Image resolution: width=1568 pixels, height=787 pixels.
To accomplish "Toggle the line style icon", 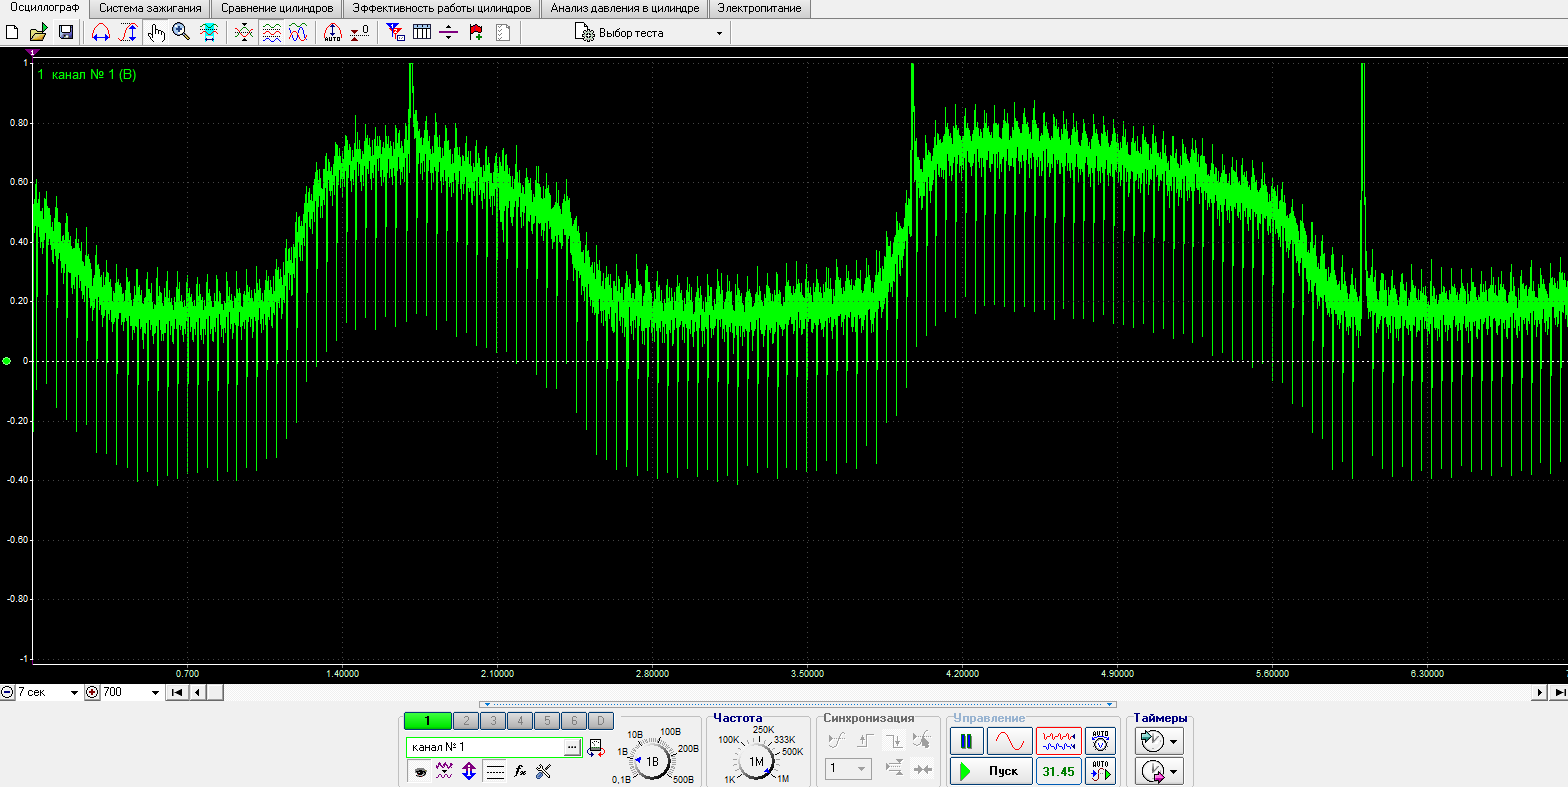I will [494, 771].
